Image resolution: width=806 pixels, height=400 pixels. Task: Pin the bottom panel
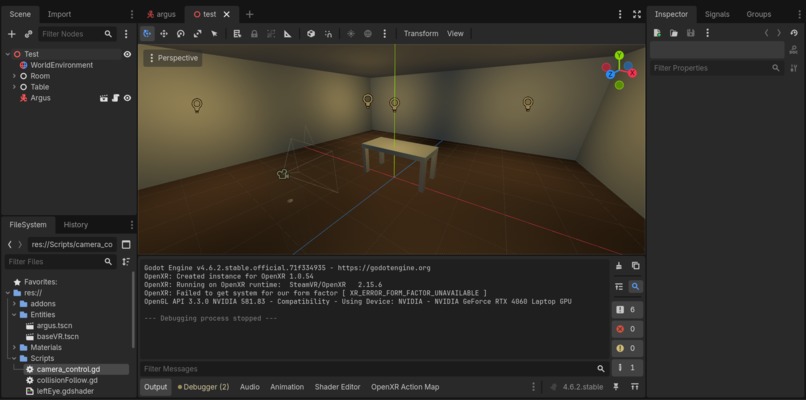click(616, 387)
